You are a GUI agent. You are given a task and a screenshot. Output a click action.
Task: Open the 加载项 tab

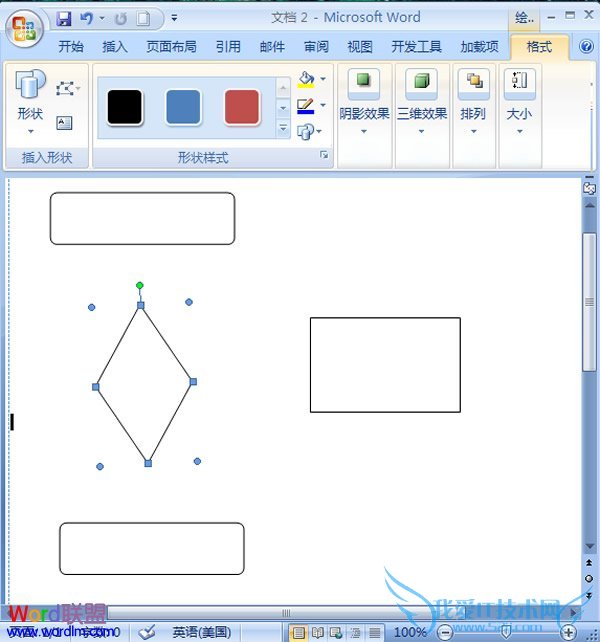[480, 47]
